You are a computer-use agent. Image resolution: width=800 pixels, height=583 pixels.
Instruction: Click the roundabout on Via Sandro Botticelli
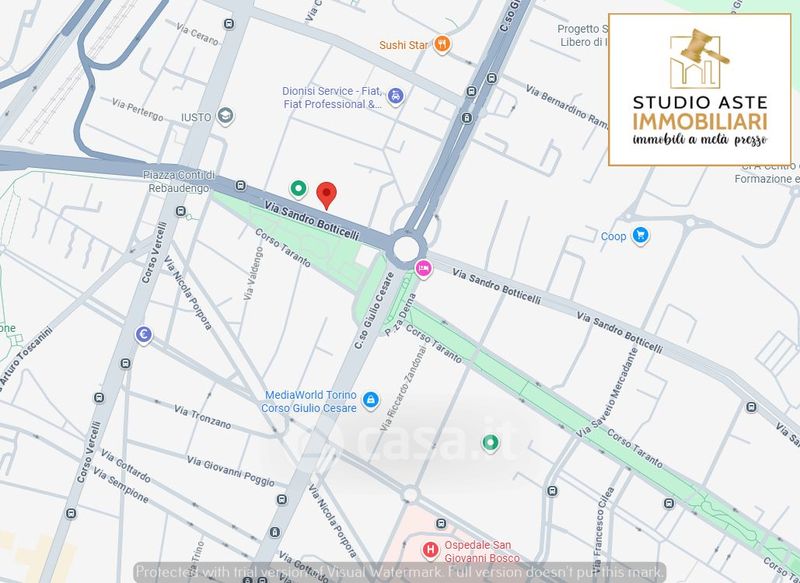406,248
